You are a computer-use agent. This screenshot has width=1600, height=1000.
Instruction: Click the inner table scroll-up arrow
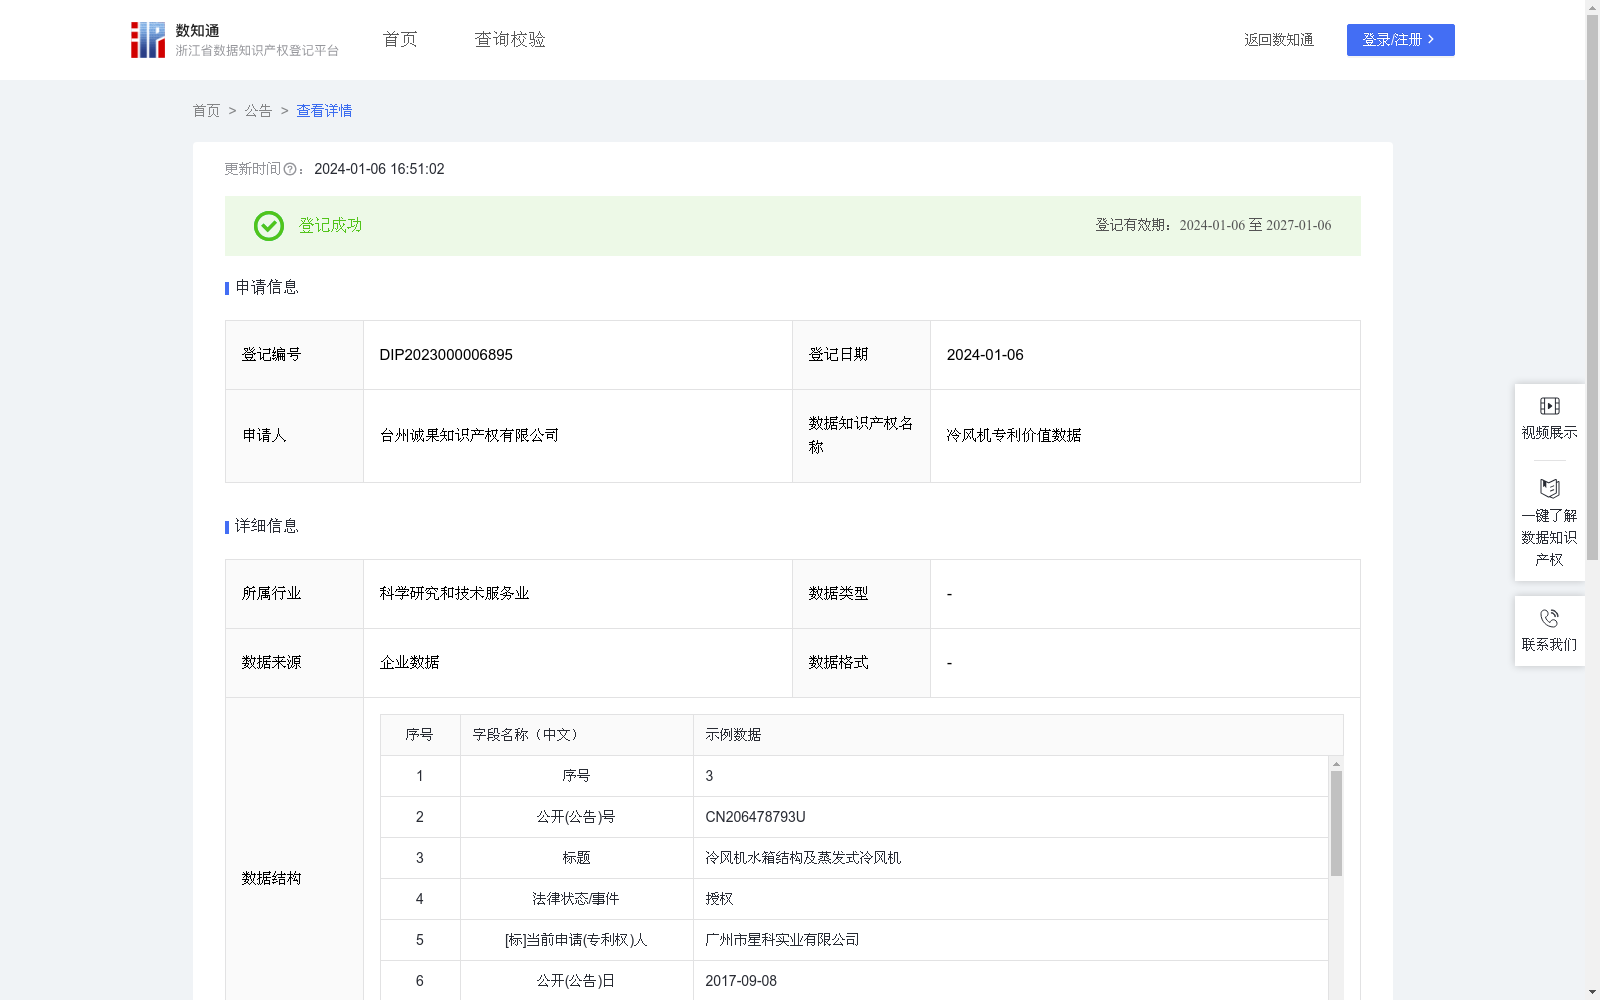(x=1336, y=764)
